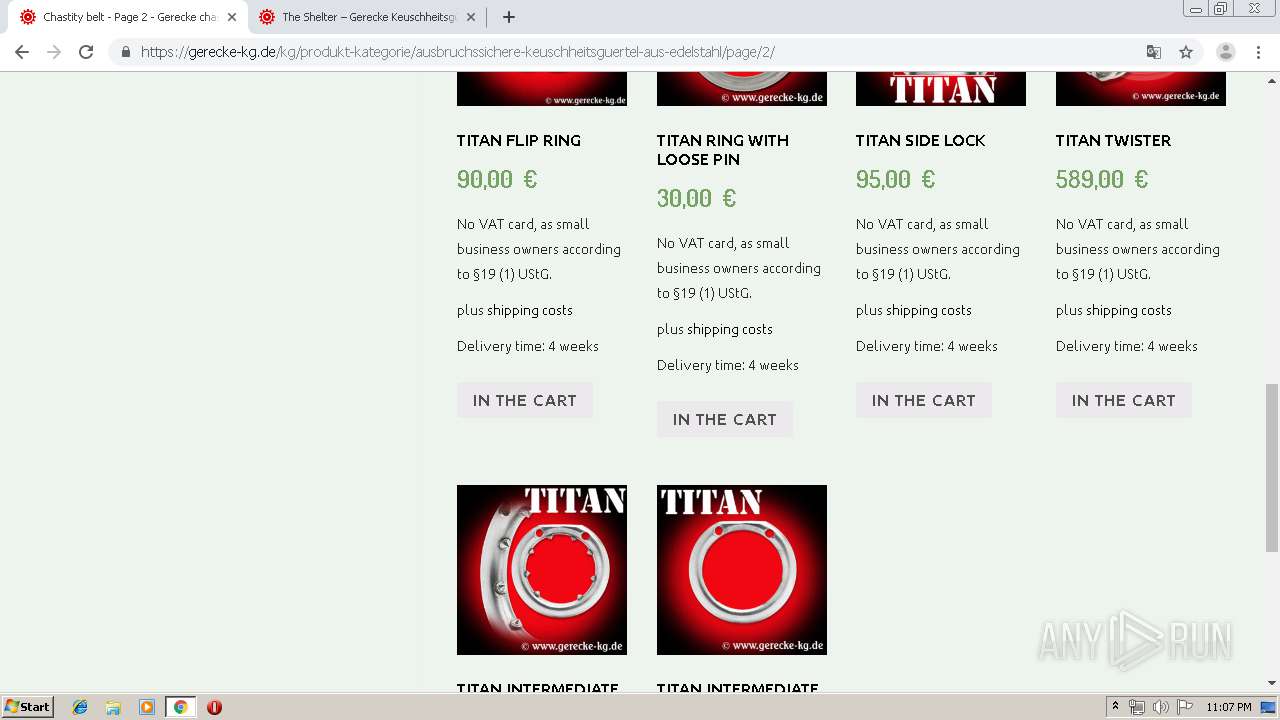Click 'plus shipping costs' under Titan Twister
Viewport: 1280px width, 720px height.
(x=1114, y=310)
